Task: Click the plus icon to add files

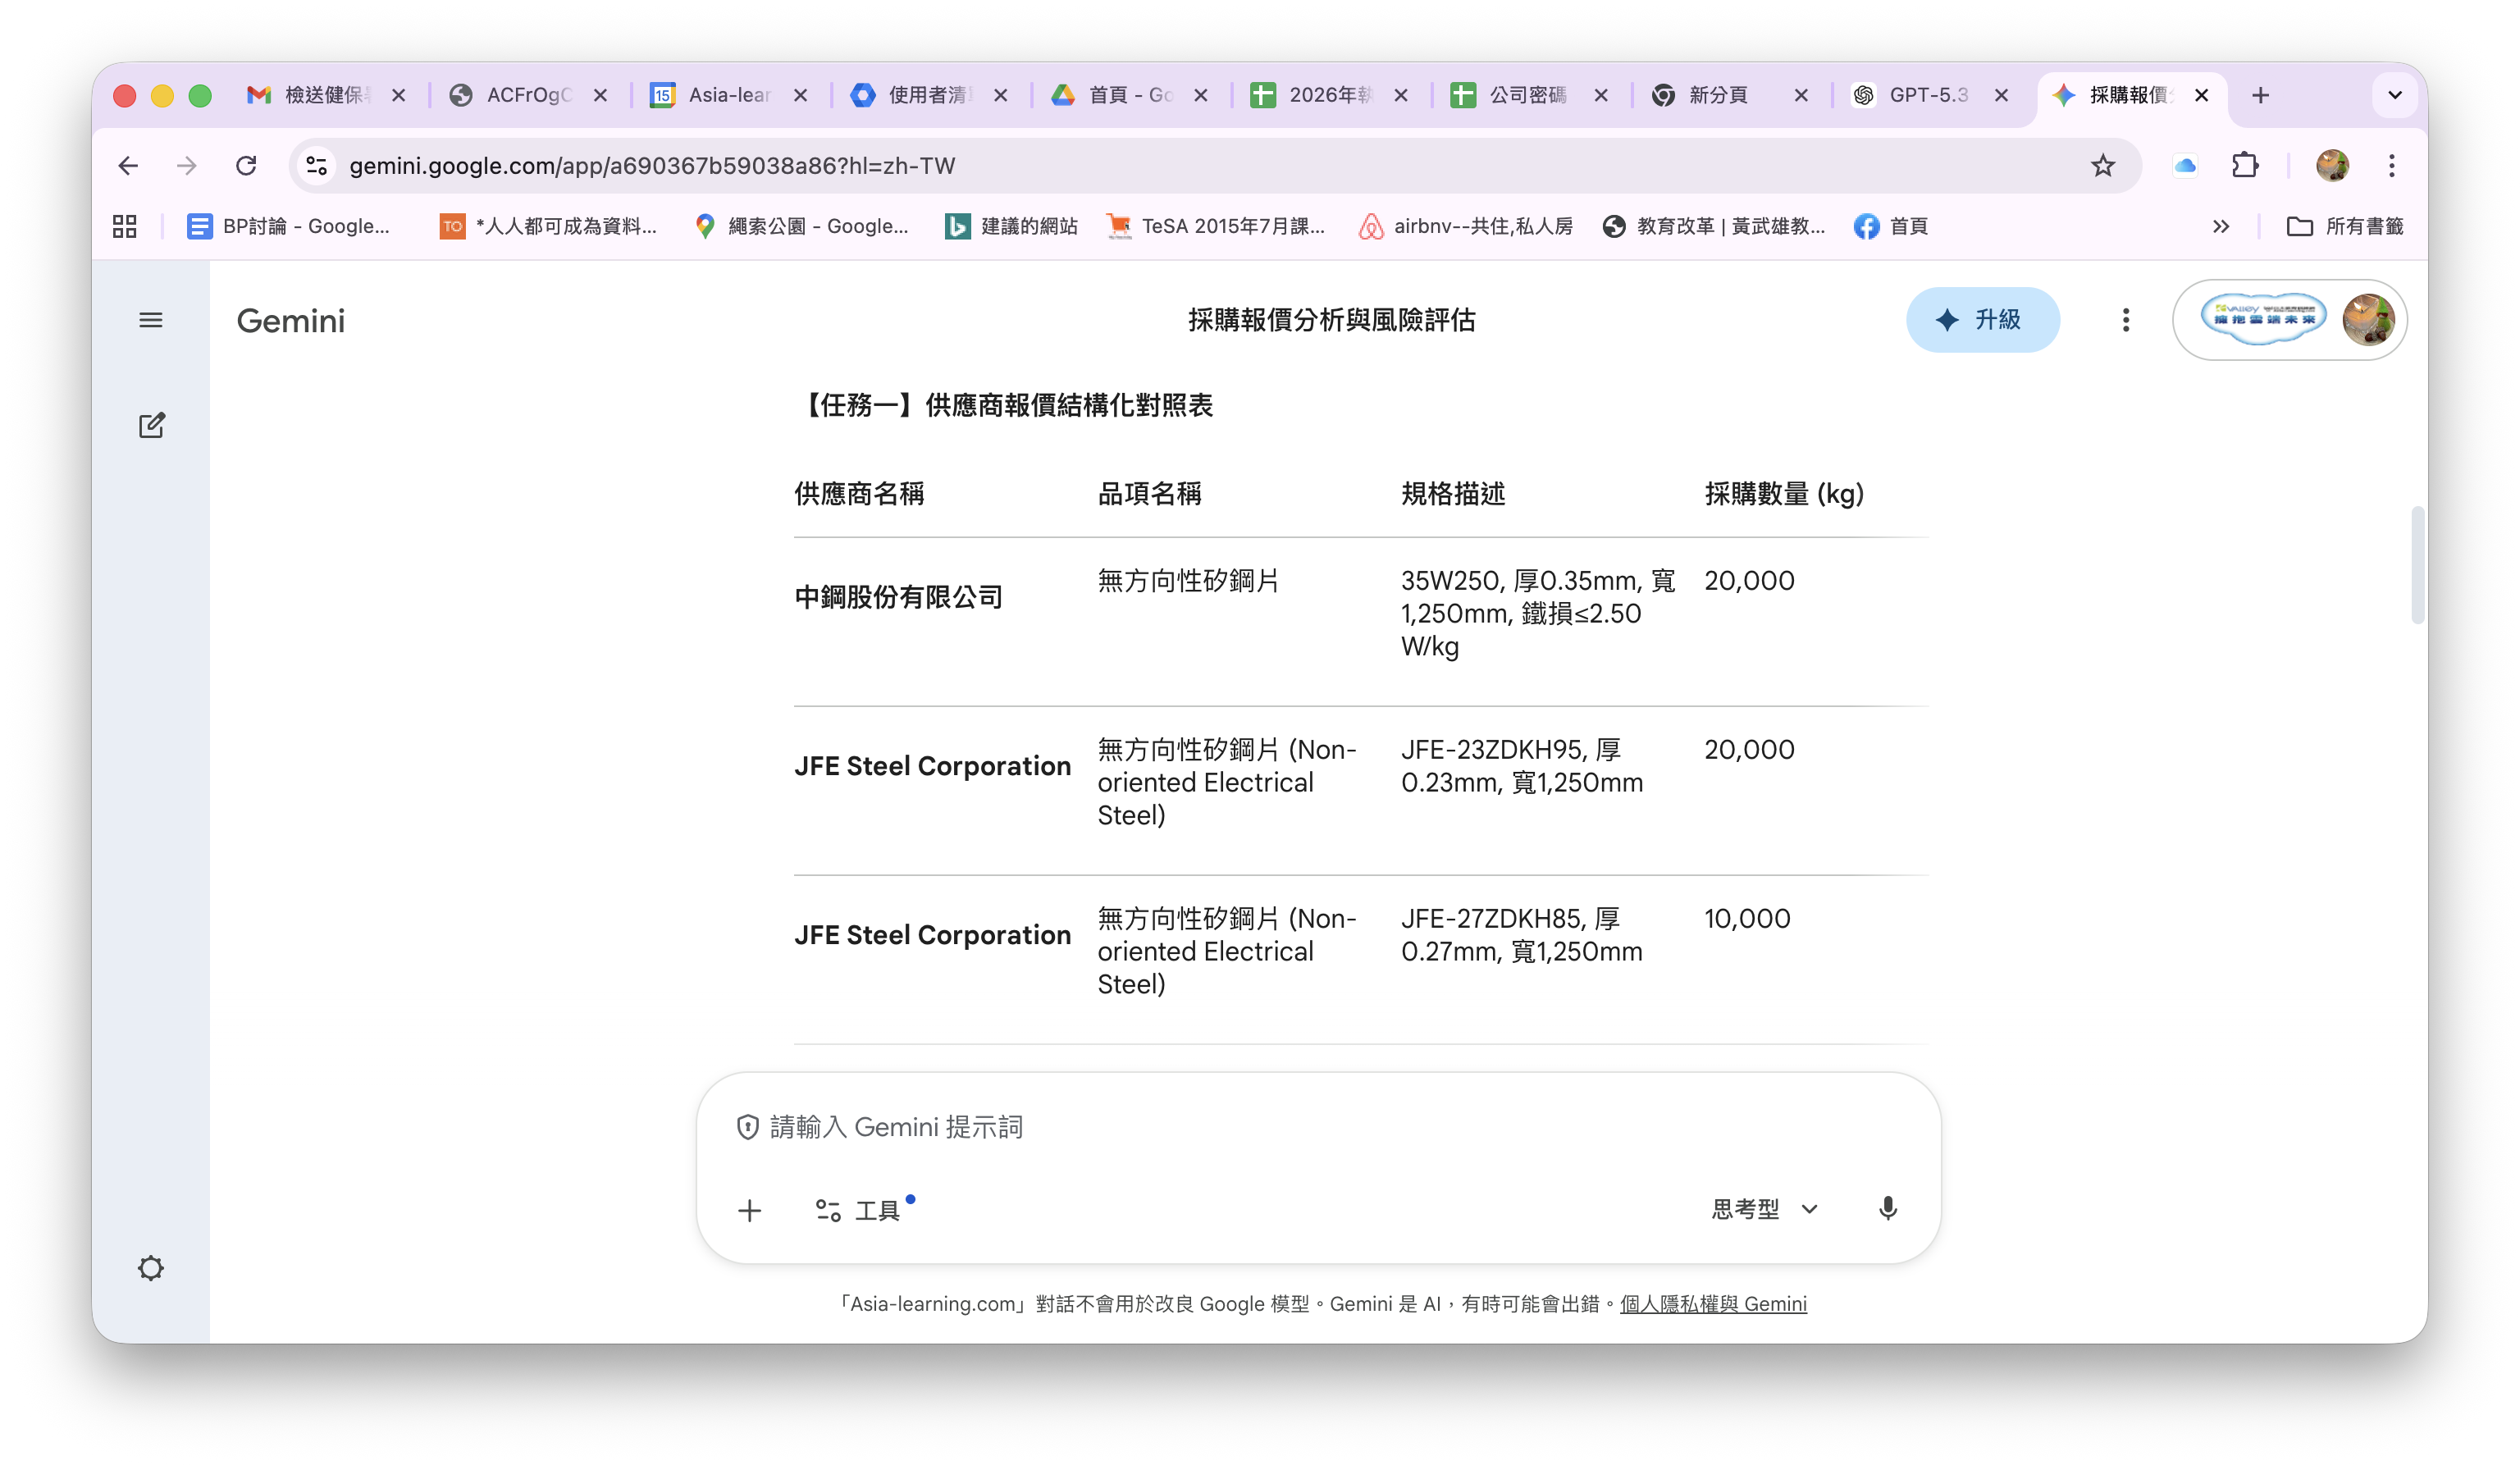Action: point(749,1211)
